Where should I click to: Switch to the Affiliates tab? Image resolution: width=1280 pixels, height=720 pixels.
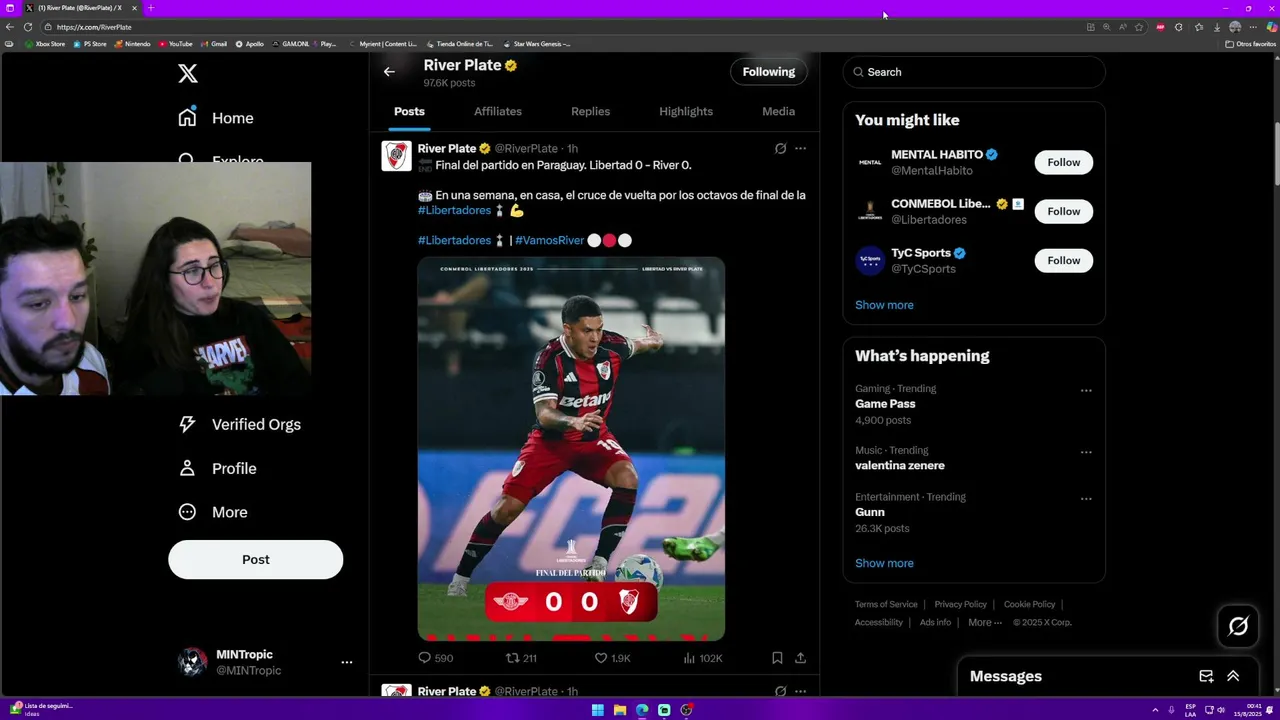(498, 111)
